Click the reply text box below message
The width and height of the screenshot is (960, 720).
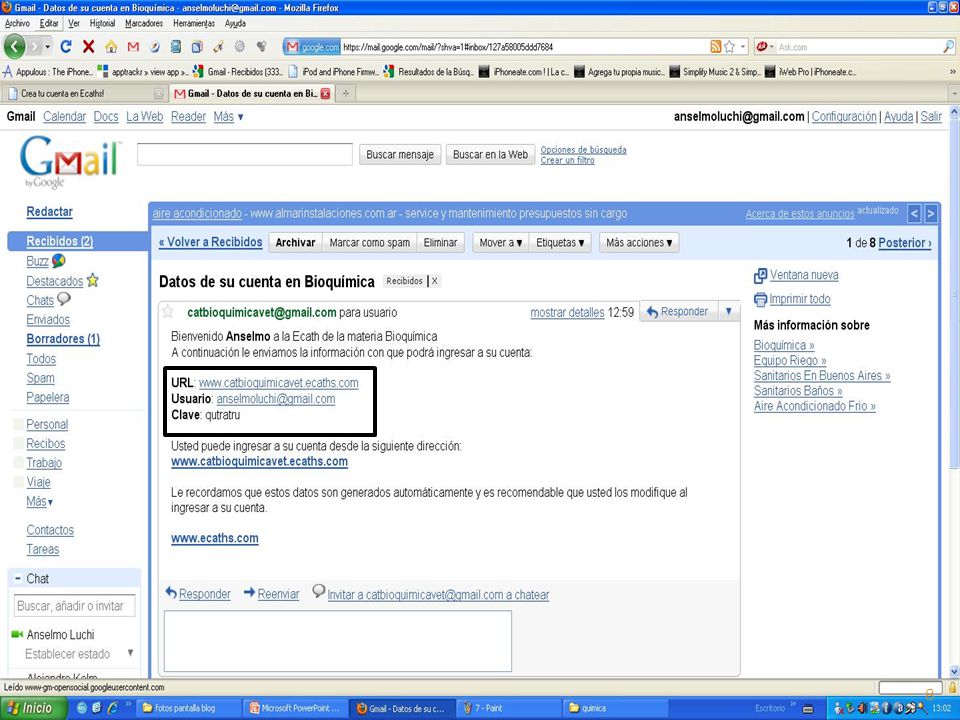[337, 641]
